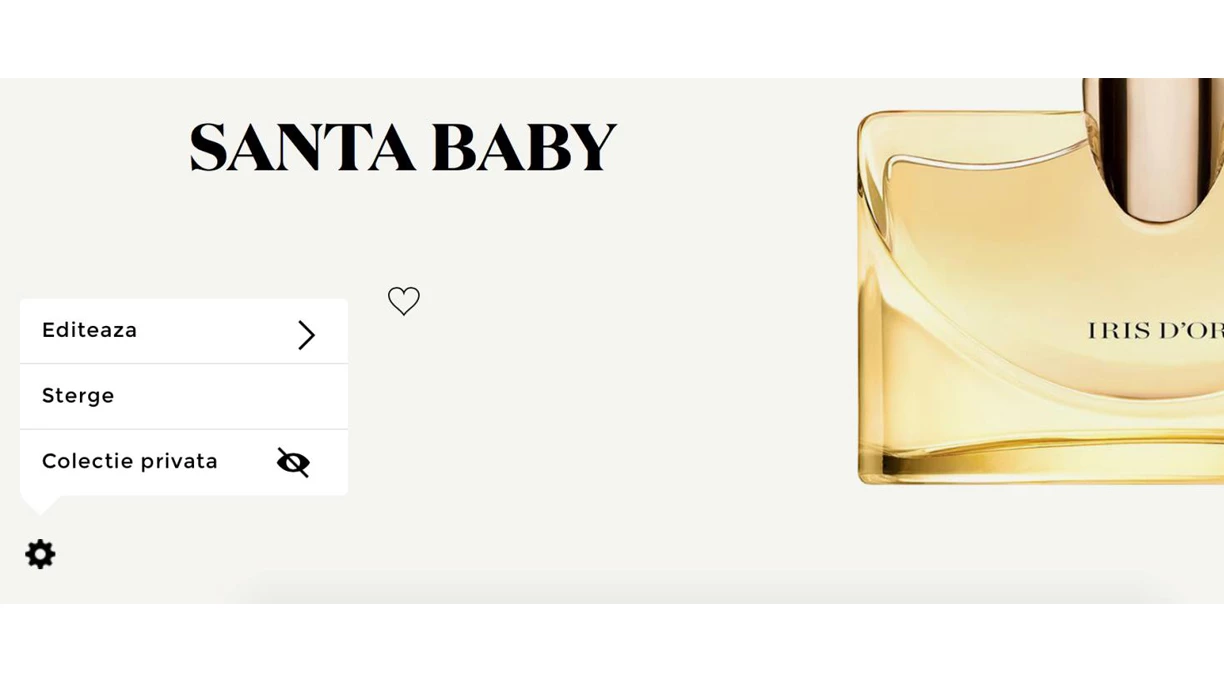Click the word BABY in the heading
This screenshot has height=688, width=1224.
click(x=524, y=148)
